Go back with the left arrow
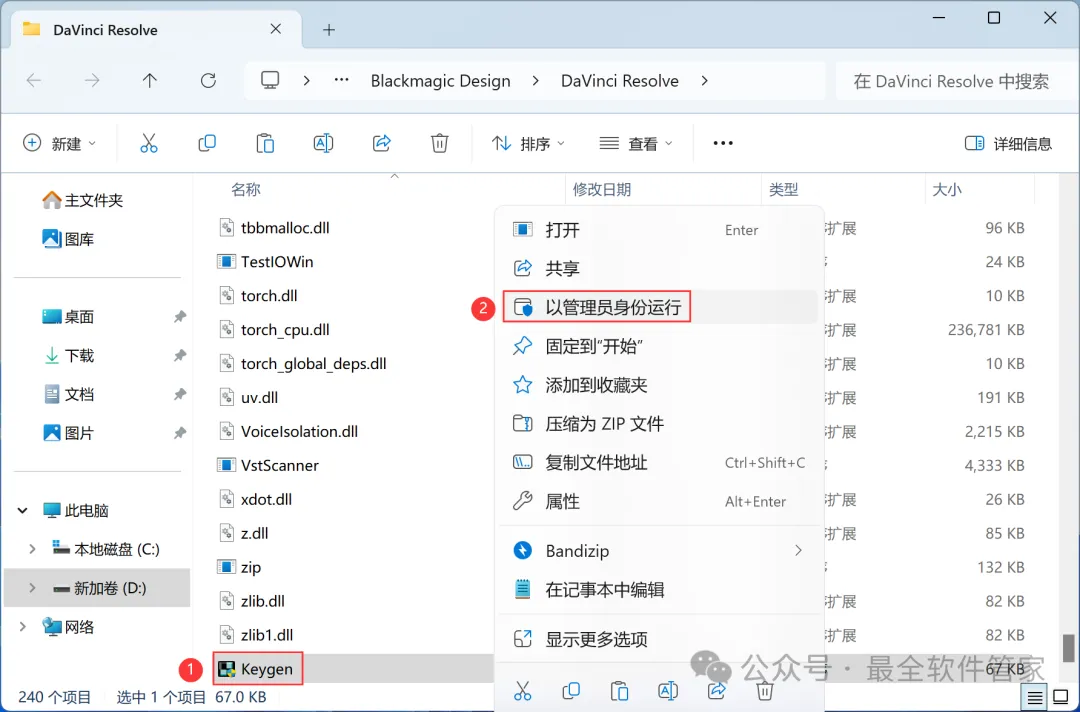 [34, 81]
